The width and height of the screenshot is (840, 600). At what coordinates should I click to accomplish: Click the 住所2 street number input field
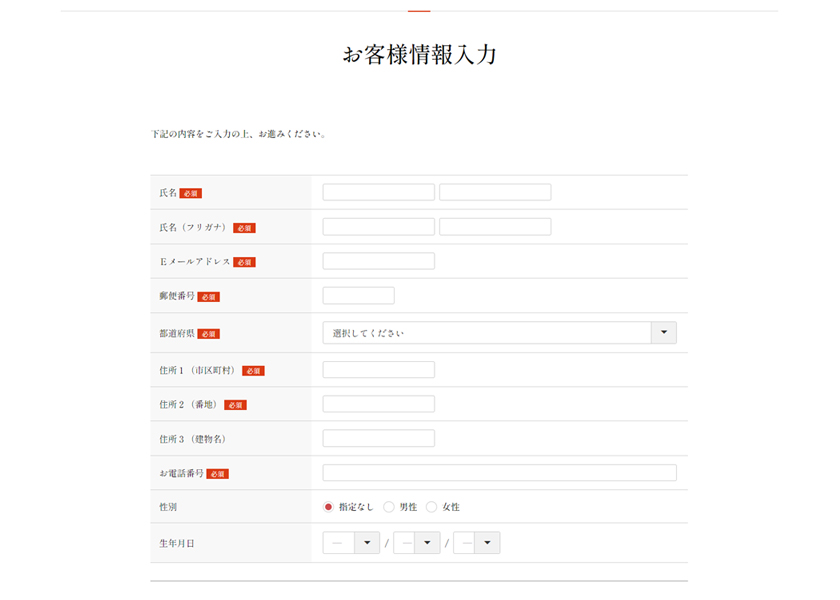point(378,403)
